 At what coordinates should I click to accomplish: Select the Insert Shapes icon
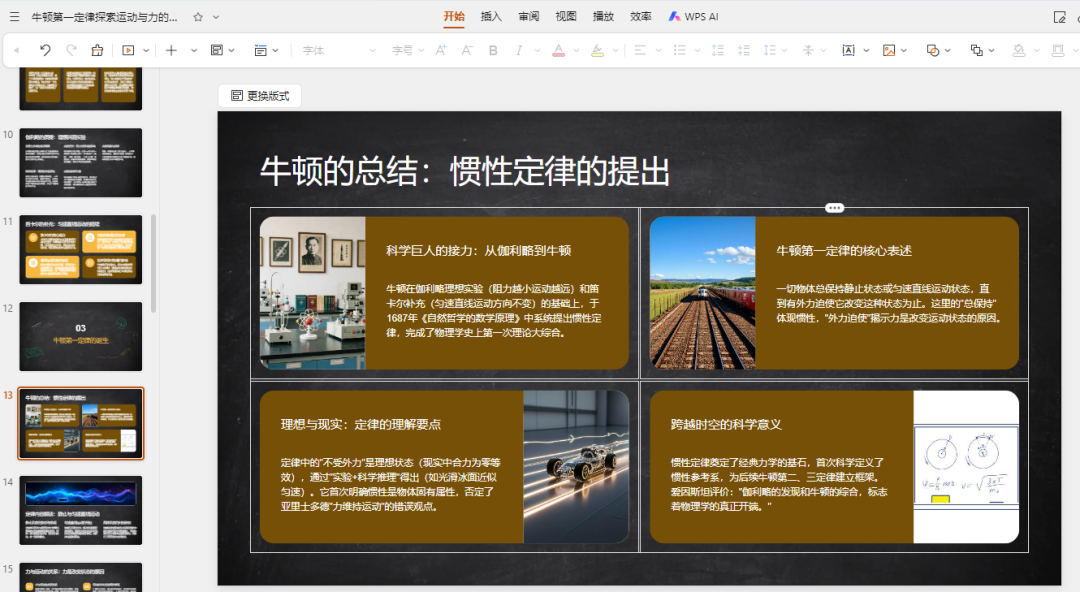click(x=932, y=50)
